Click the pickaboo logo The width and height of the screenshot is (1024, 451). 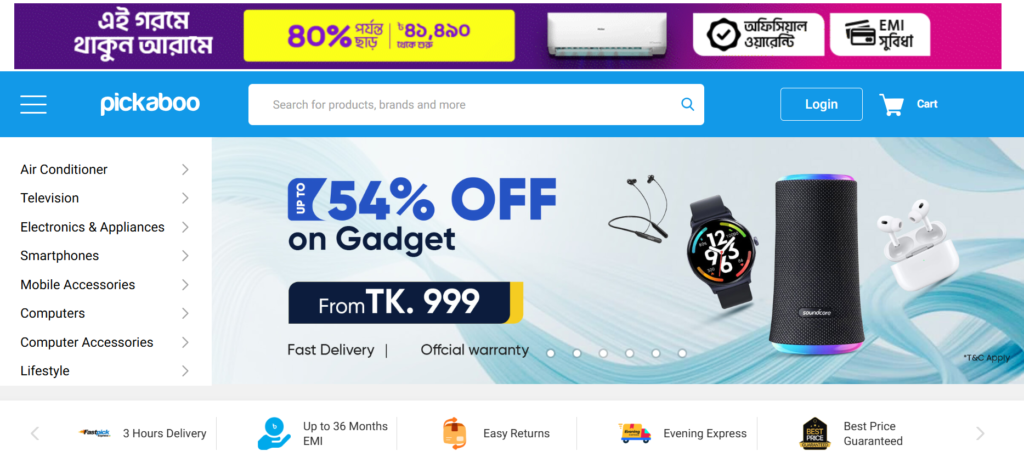[150, 104]
